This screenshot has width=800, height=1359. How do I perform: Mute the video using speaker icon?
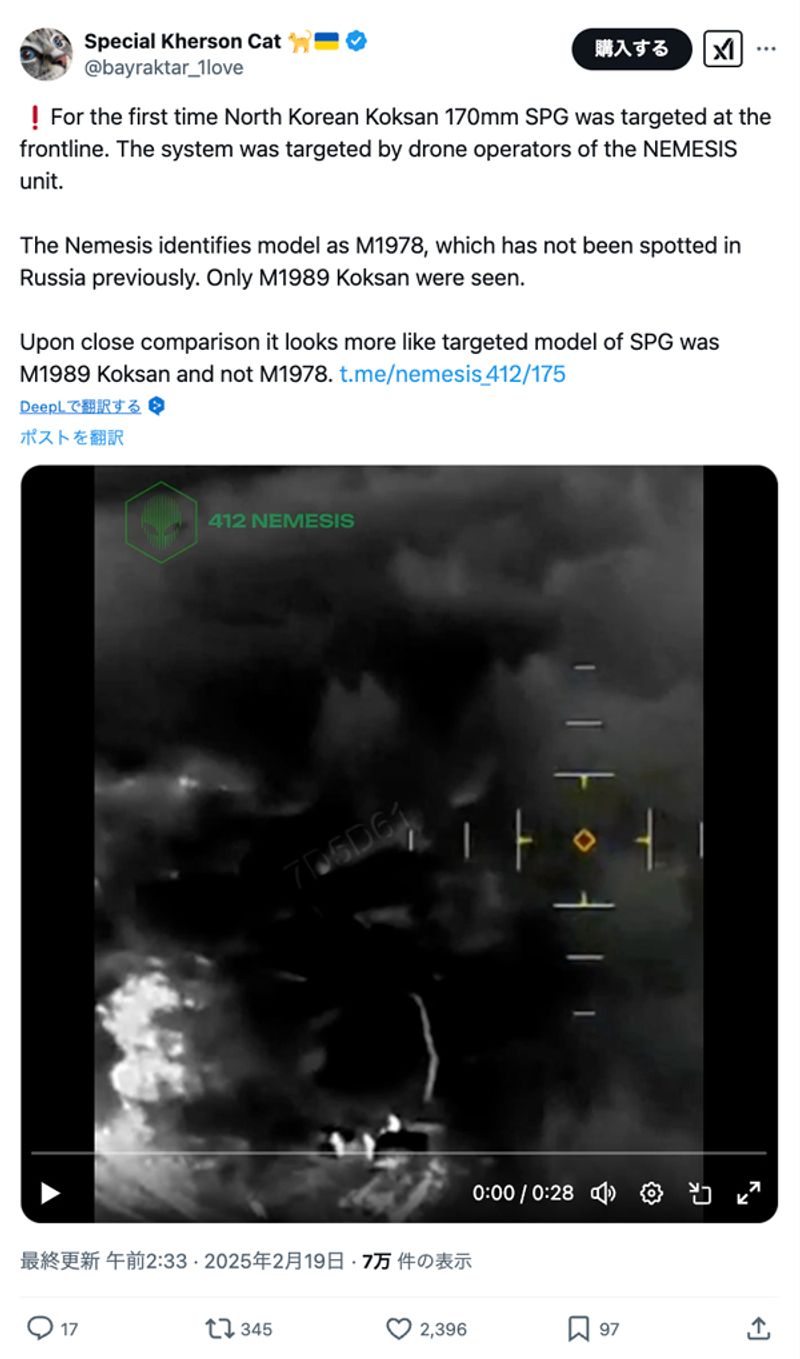coord(603,1193)
